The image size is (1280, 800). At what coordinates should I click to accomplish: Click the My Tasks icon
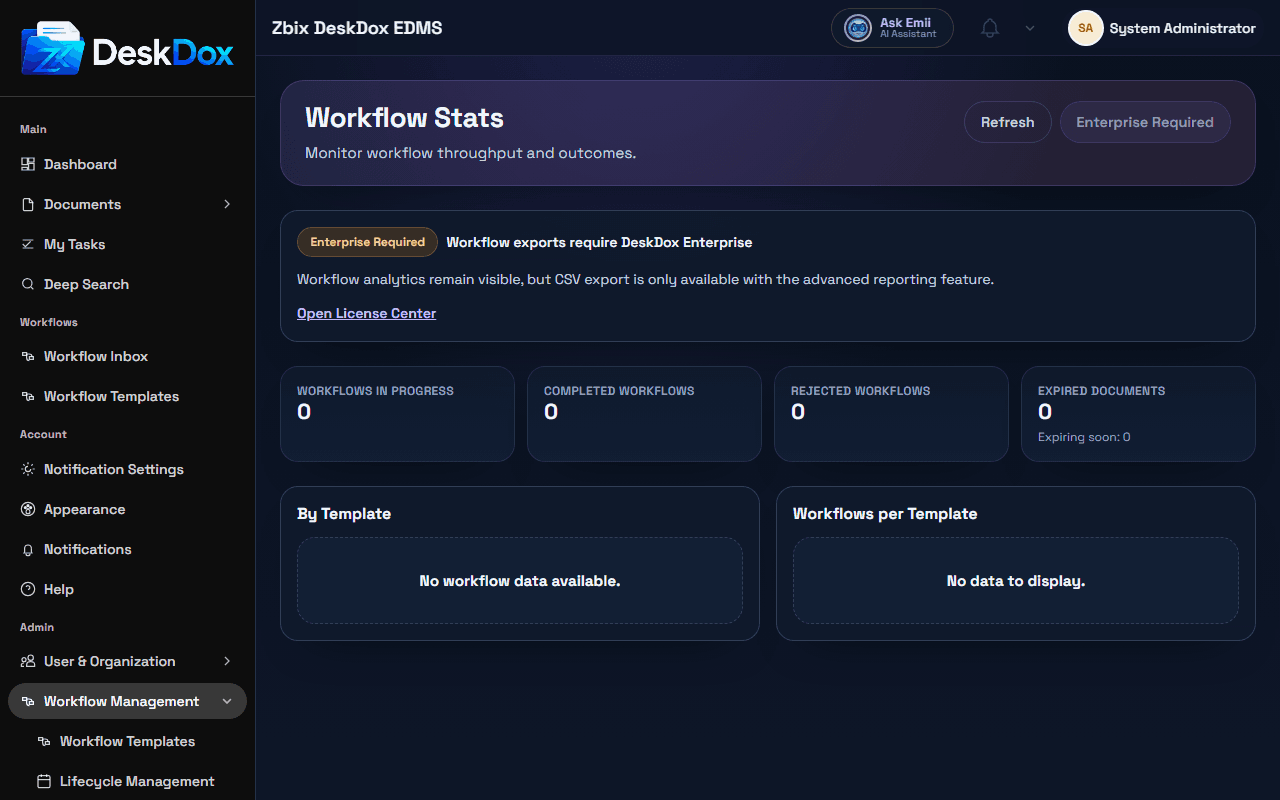pyautogui.click(x=28, y=244)
